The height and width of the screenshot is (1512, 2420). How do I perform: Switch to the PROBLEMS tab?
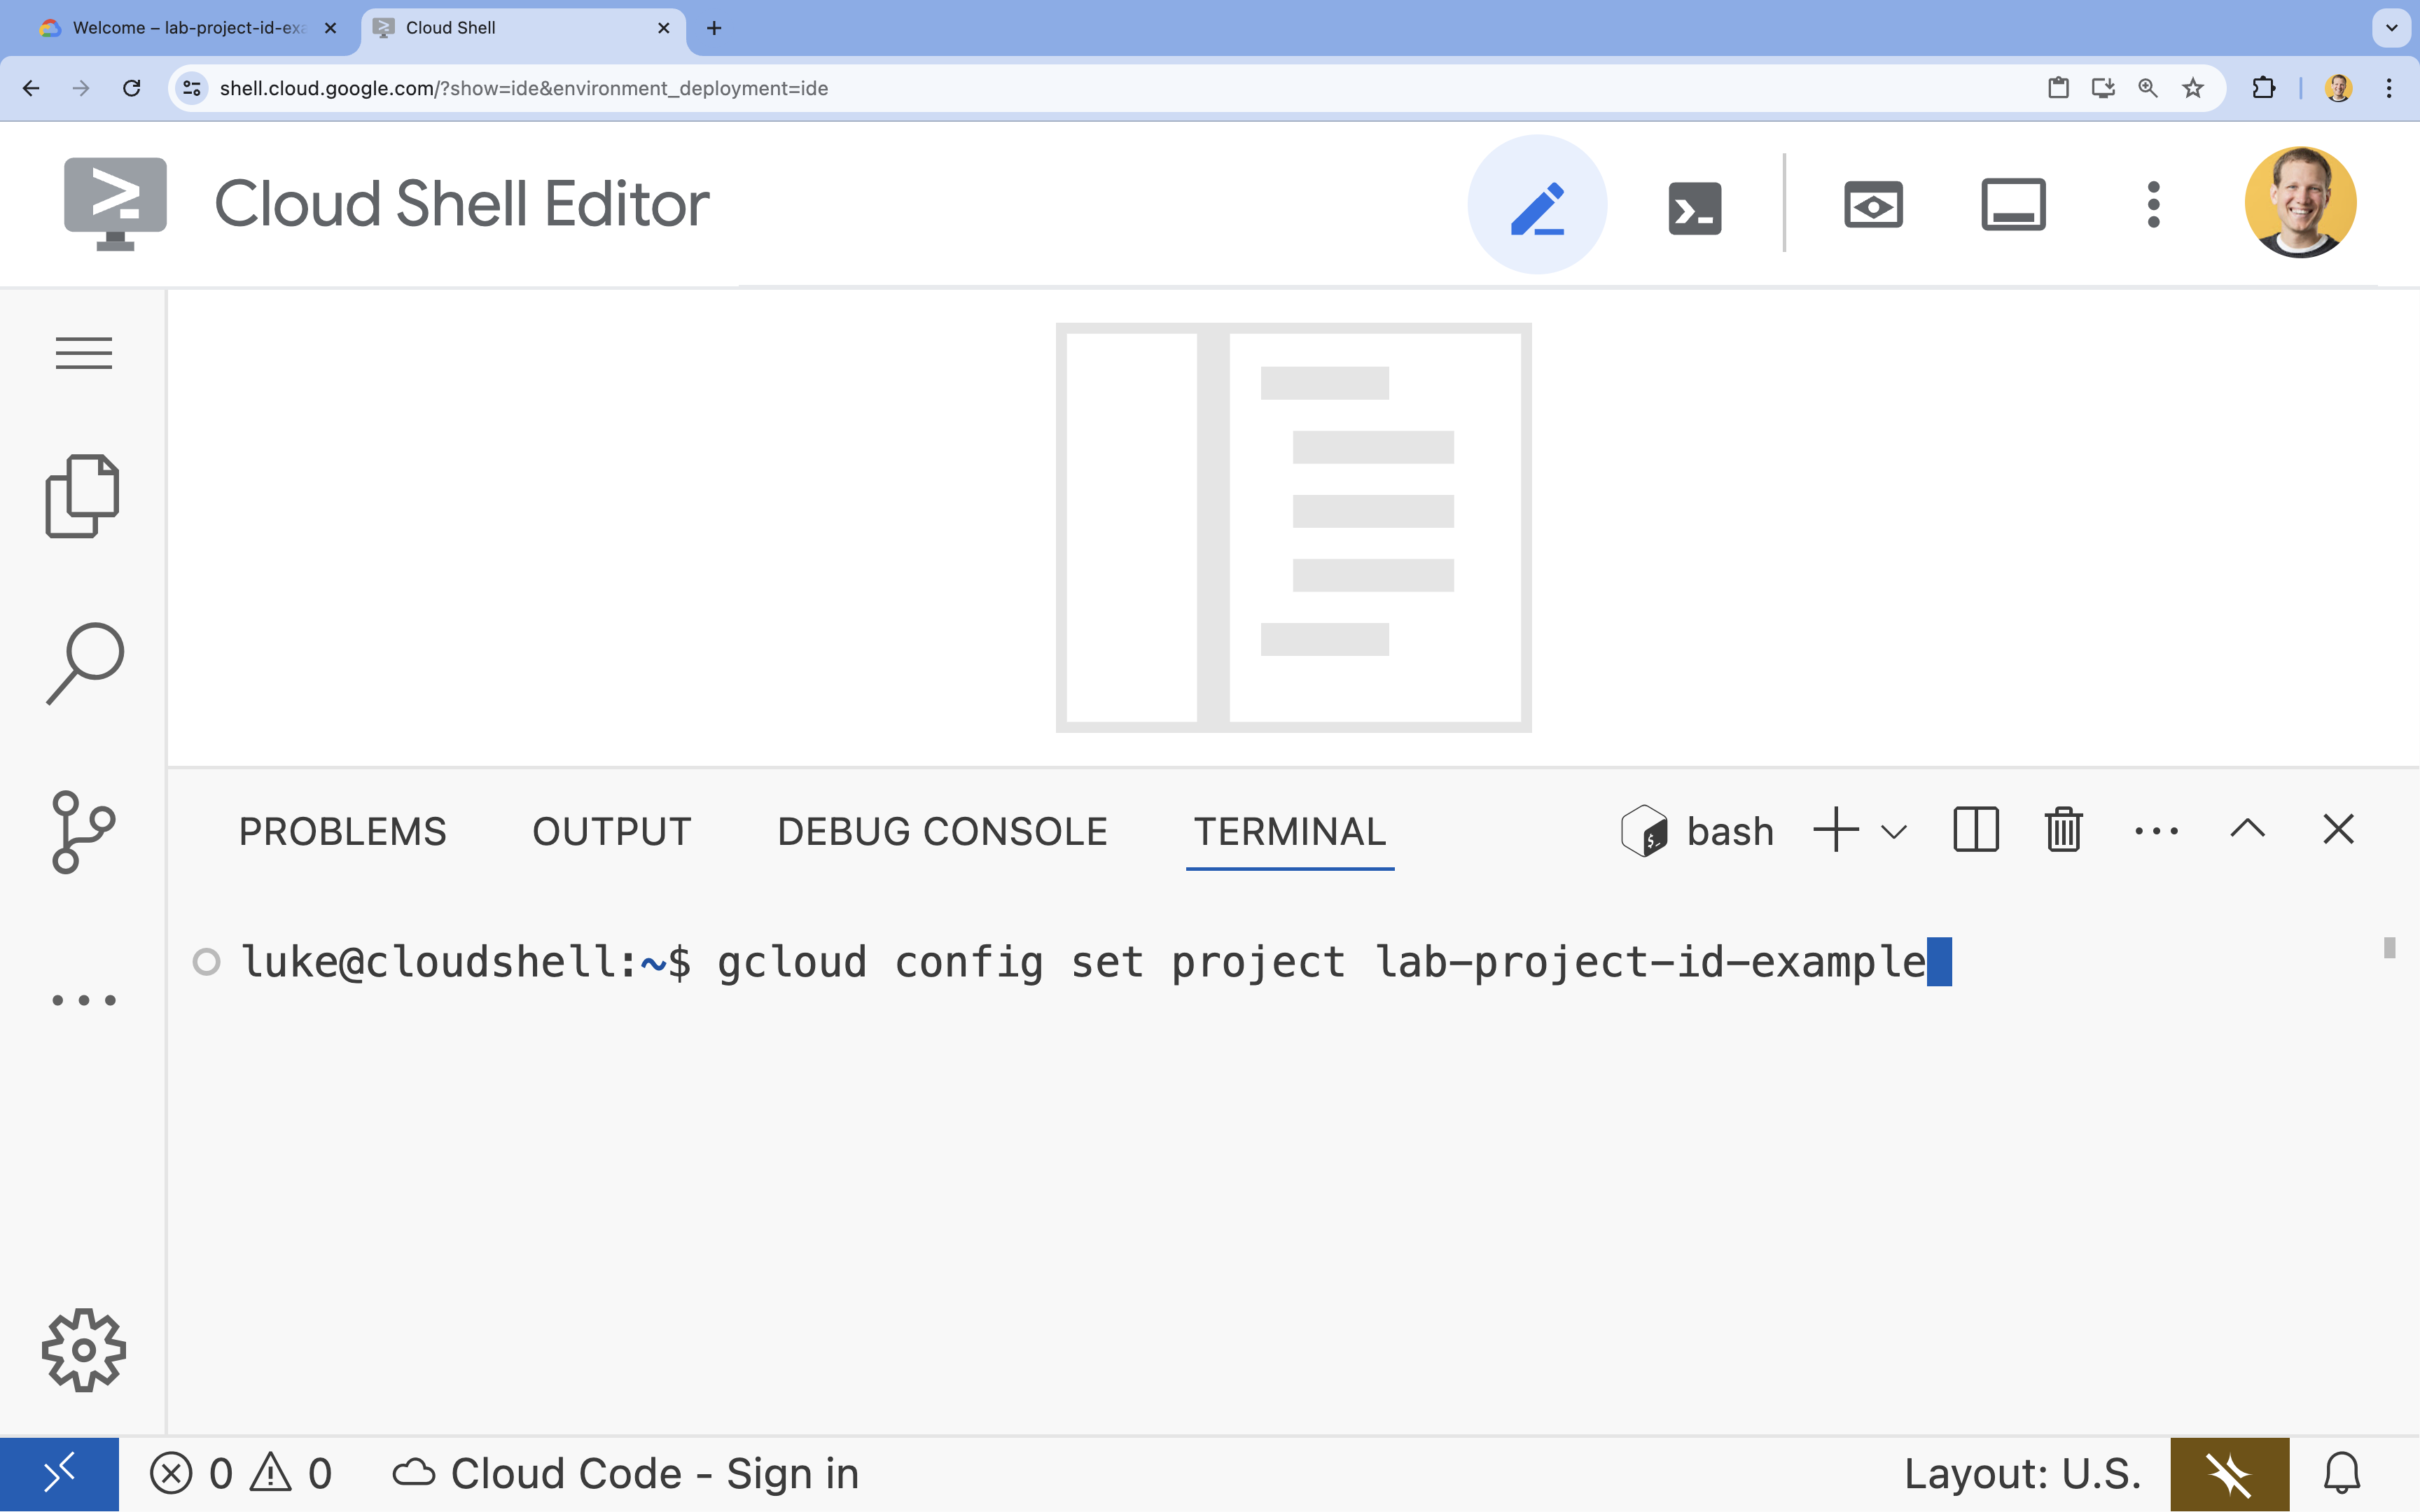coord(343,831)
